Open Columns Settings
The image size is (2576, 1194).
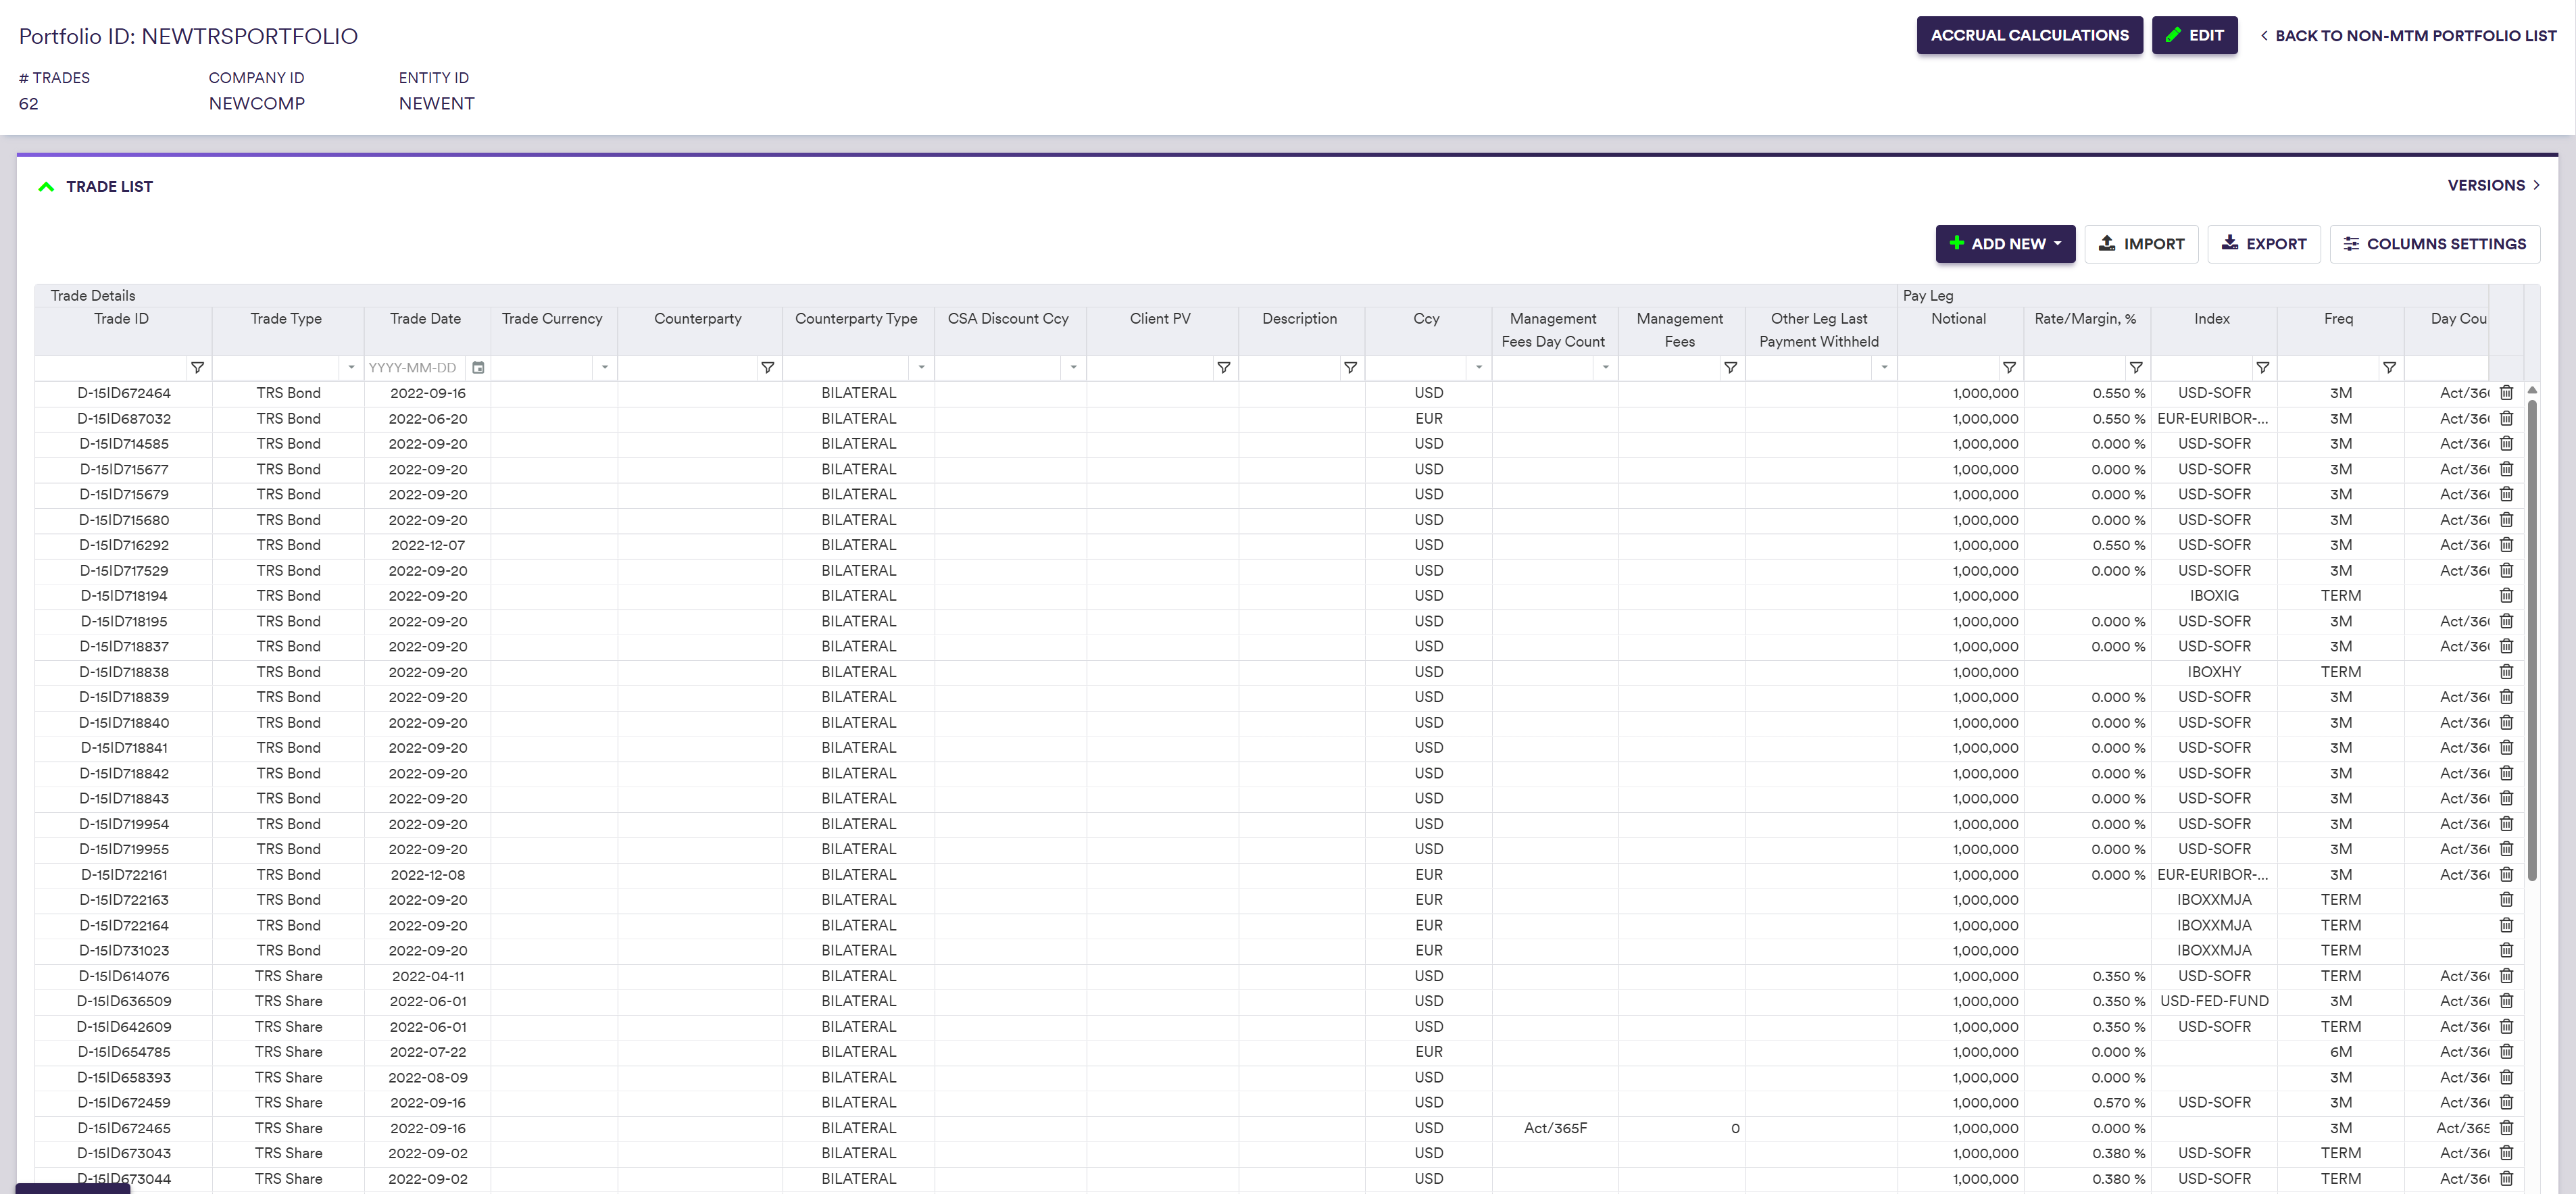(2434, 244)
